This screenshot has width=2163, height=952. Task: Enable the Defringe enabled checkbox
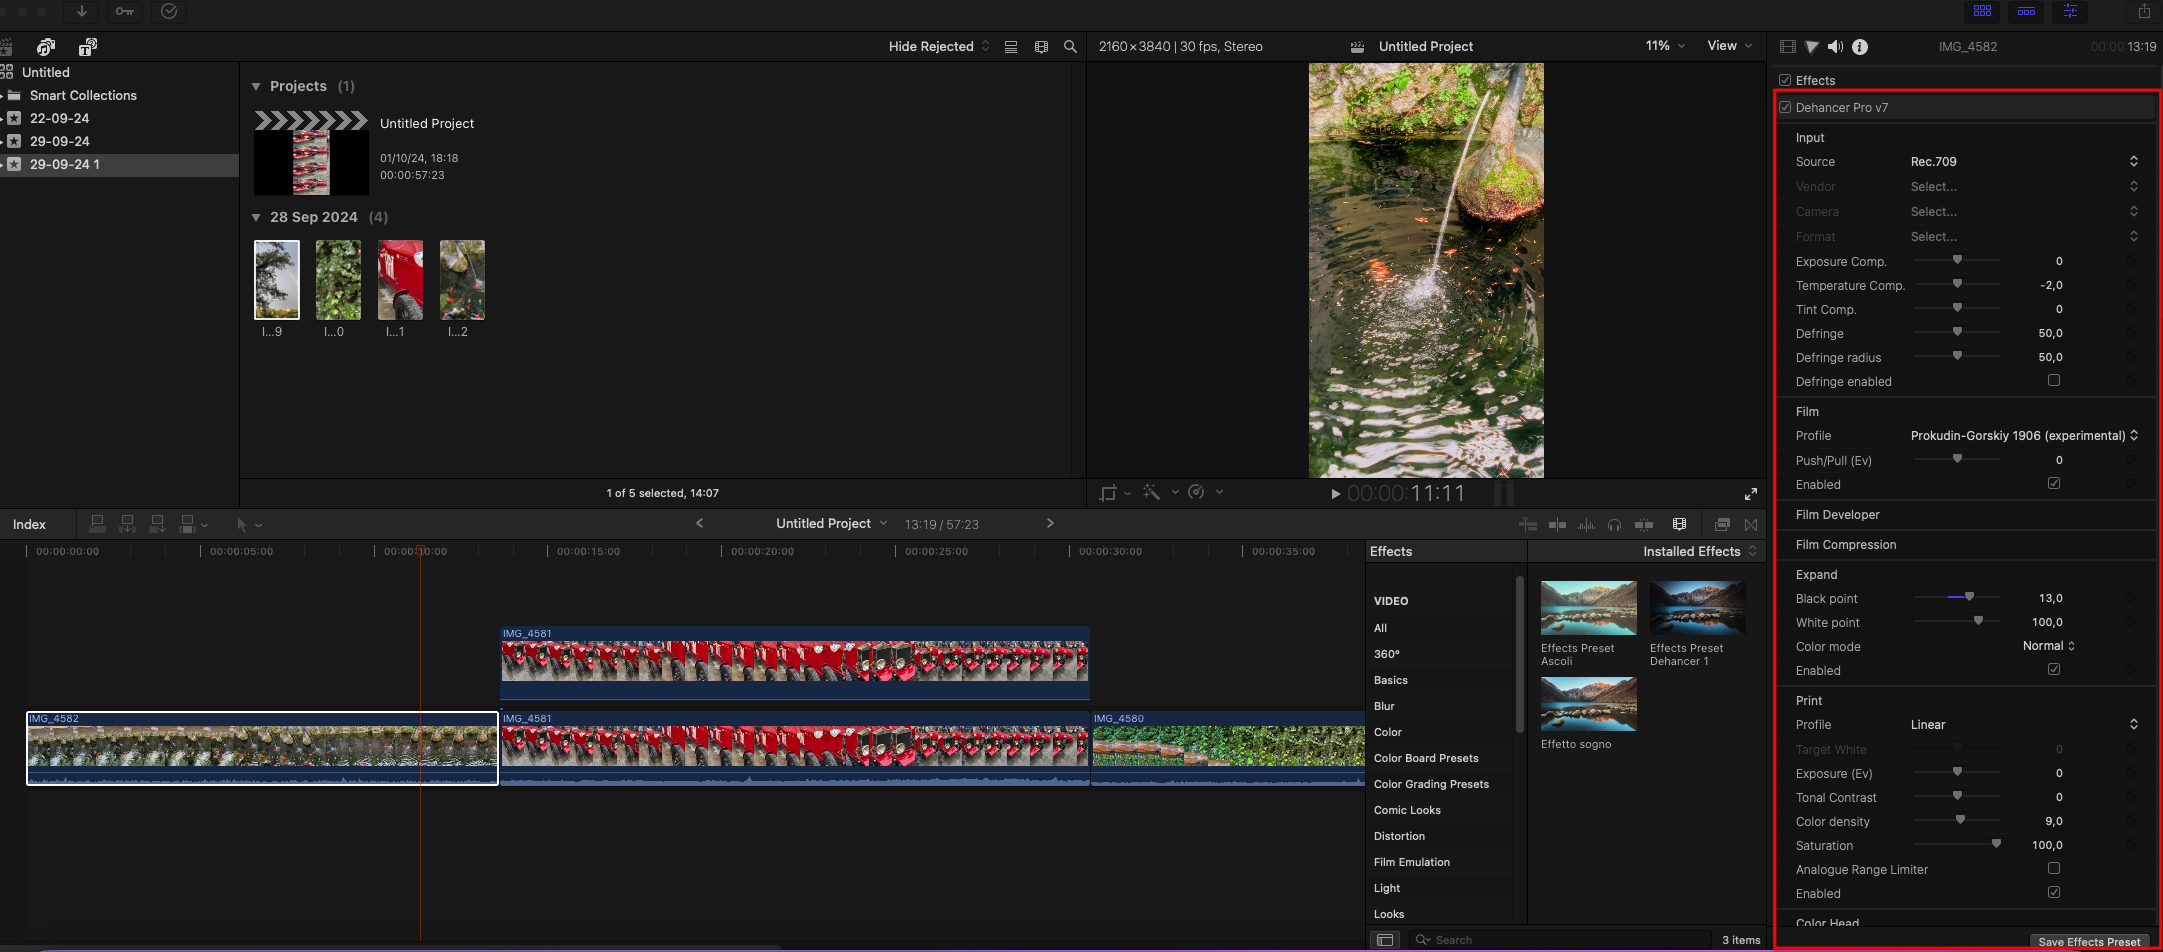pyautogui.click(x=2053, y=381)
